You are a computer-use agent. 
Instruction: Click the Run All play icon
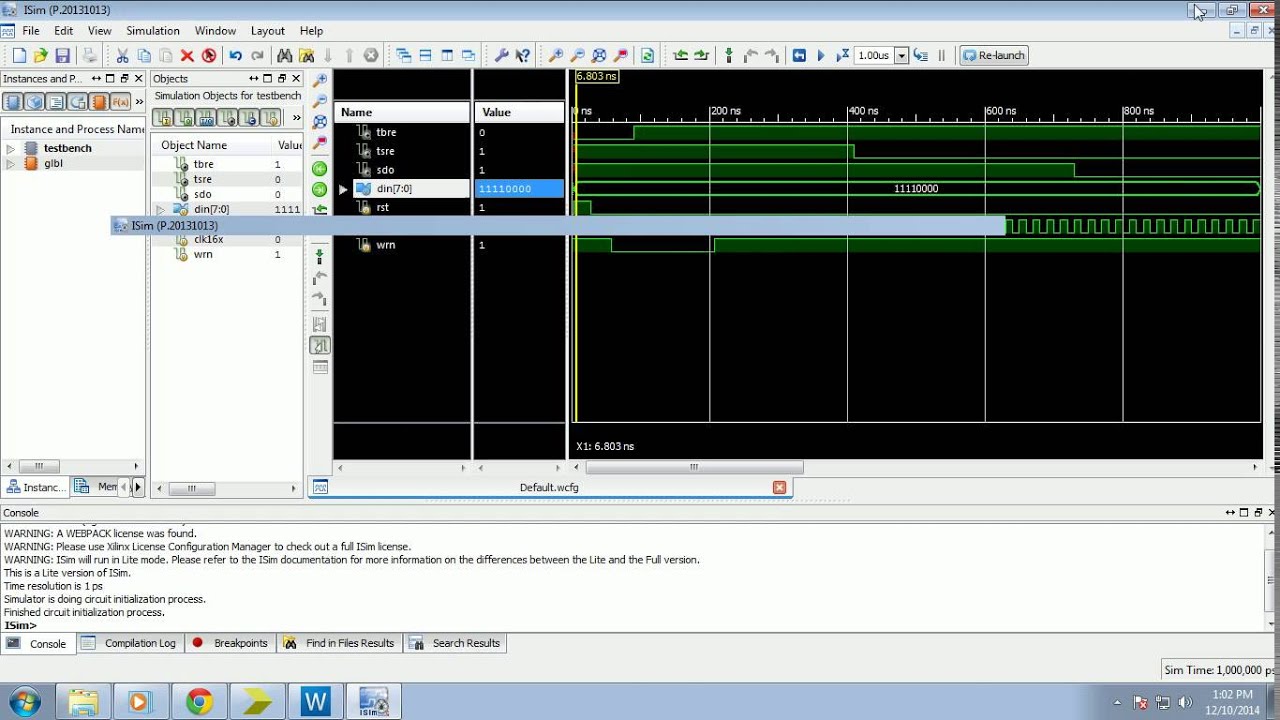[821, 56]
